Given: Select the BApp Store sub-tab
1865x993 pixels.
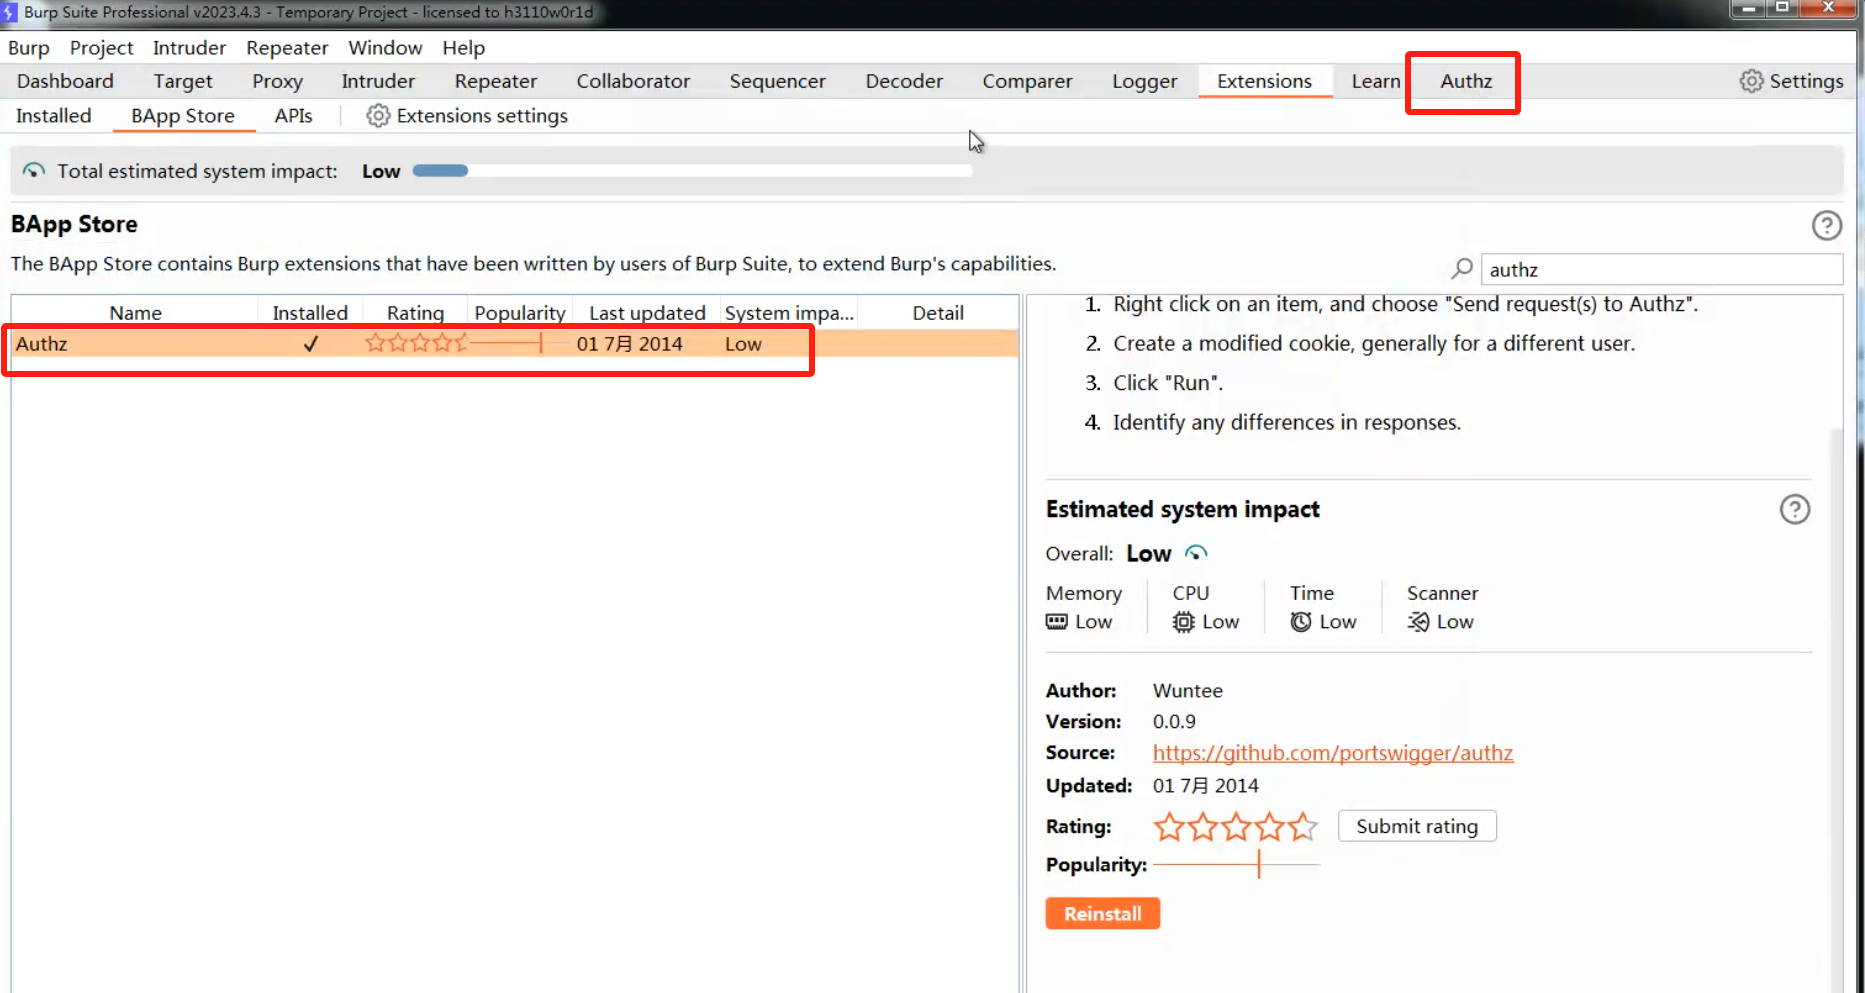Looking at the screenshot, I should pos(183,116).
